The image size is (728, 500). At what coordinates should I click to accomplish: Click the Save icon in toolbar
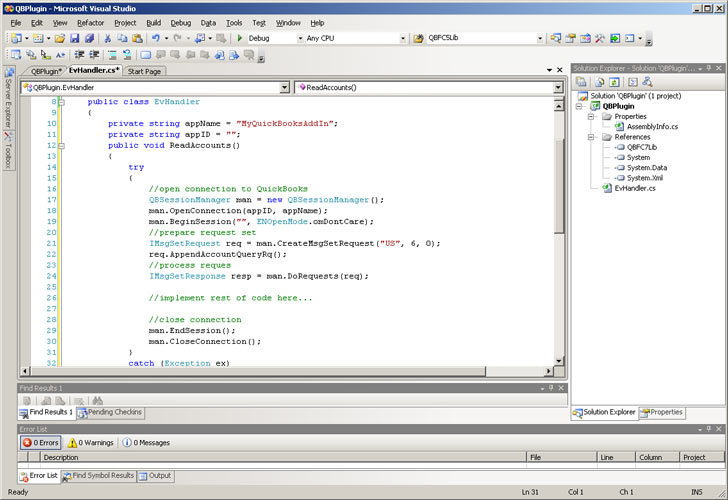pos(73,38)
